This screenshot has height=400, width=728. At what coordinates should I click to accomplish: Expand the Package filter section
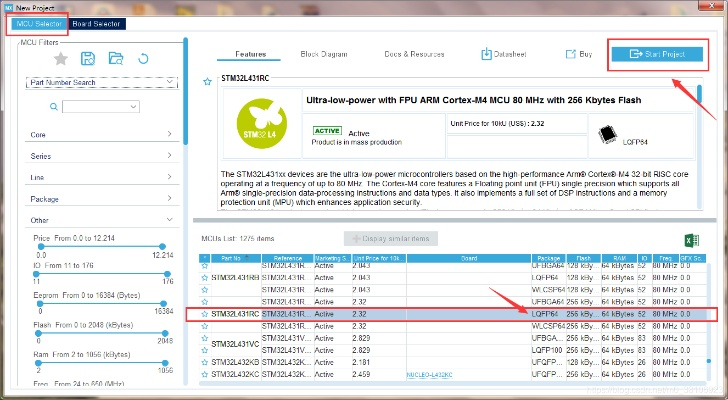(101, 199)
